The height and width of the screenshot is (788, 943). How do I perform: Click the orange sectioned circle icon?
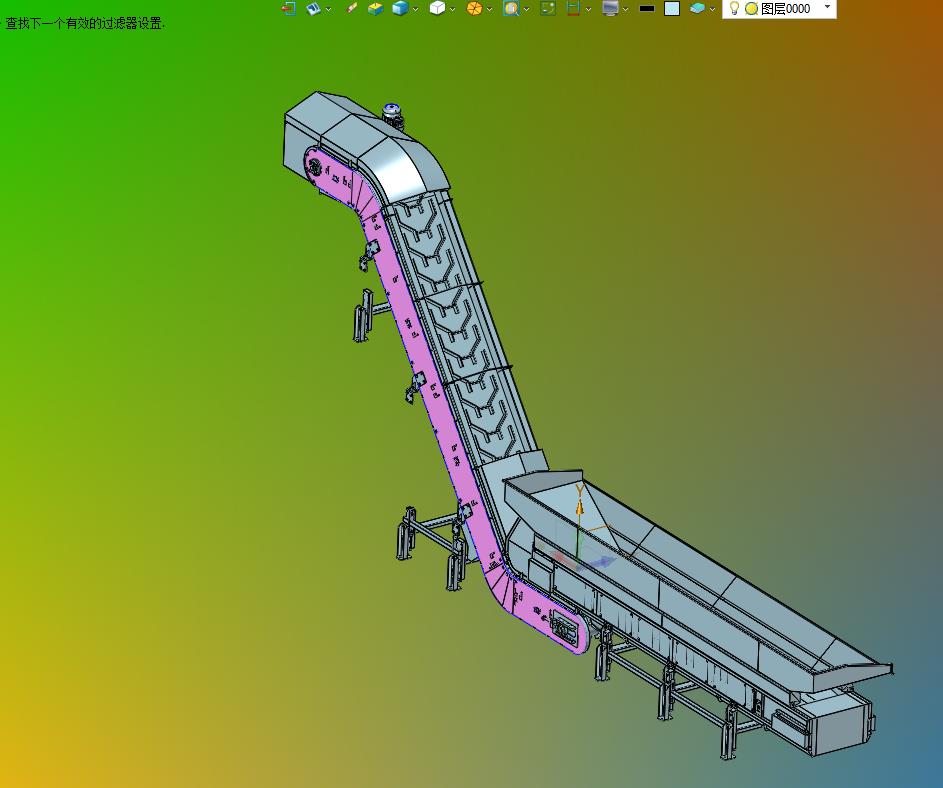pyautogui.click(x=475, y=8)
